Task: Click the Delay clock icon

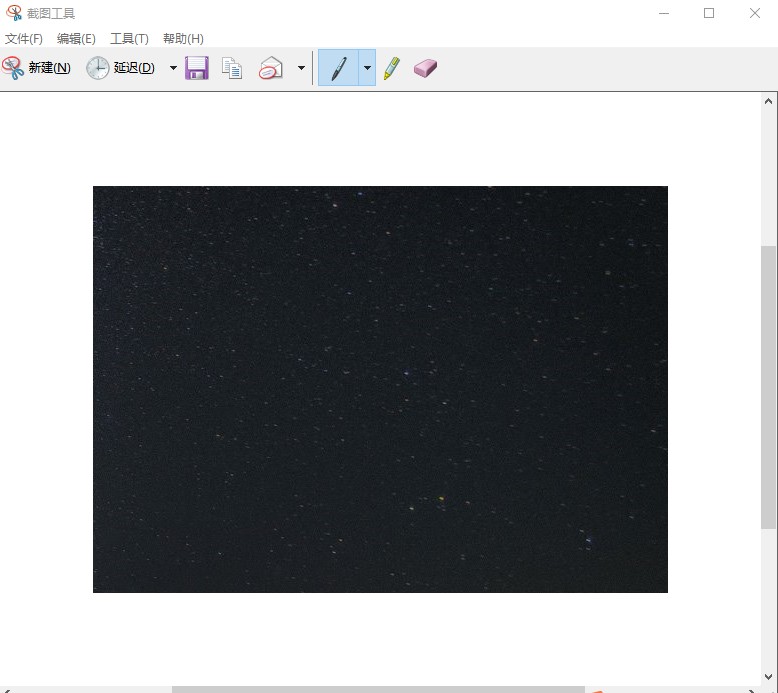Action: point(97,67)
